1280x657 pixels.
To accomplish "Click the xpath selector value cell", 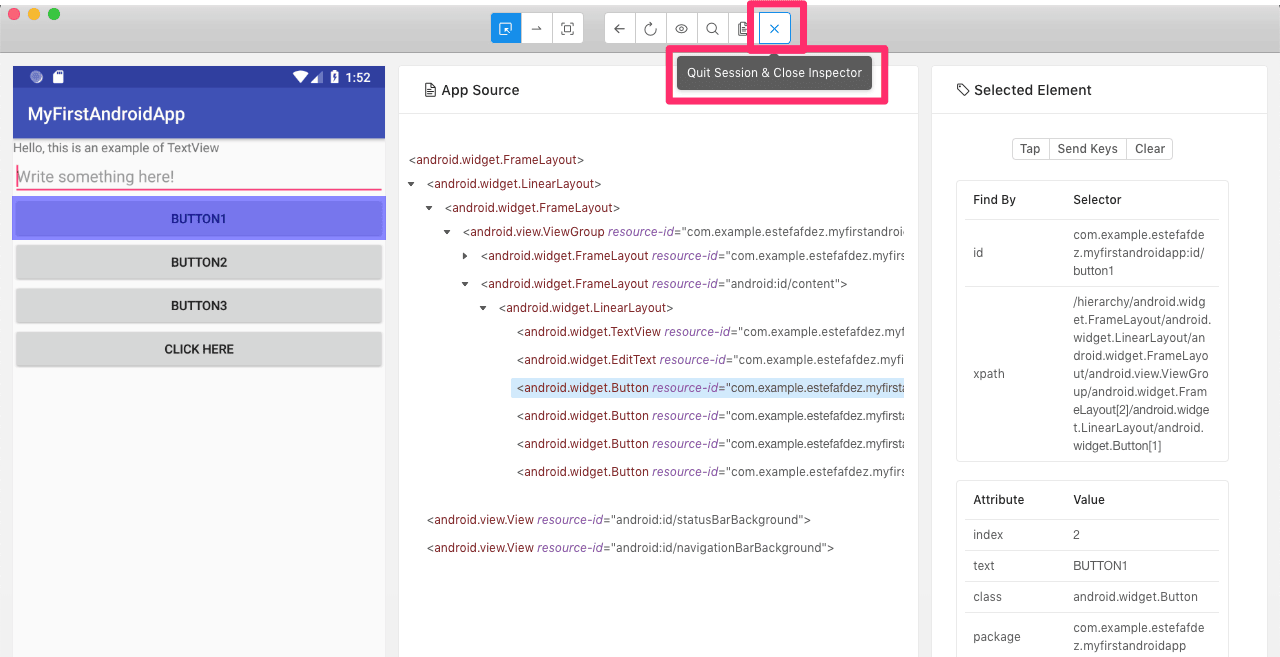I will pos(1142,374).
